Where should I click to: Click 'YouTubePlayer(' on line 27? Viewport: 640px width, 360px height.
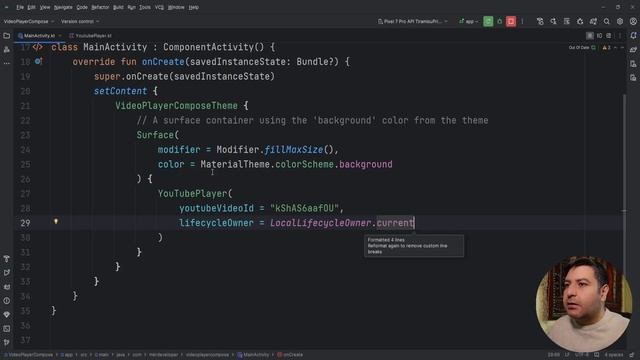click(195, 193)
